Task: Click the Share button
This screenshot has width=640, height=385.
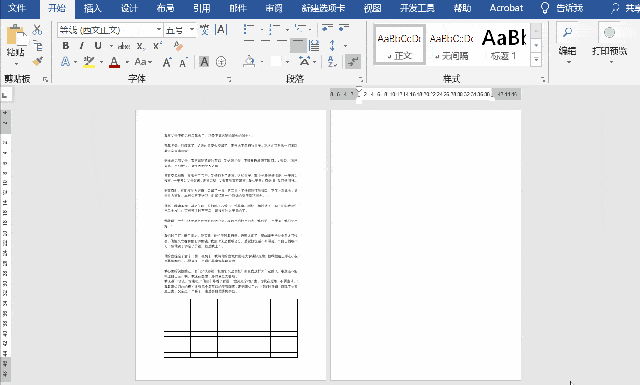Action: pos(625,8)
